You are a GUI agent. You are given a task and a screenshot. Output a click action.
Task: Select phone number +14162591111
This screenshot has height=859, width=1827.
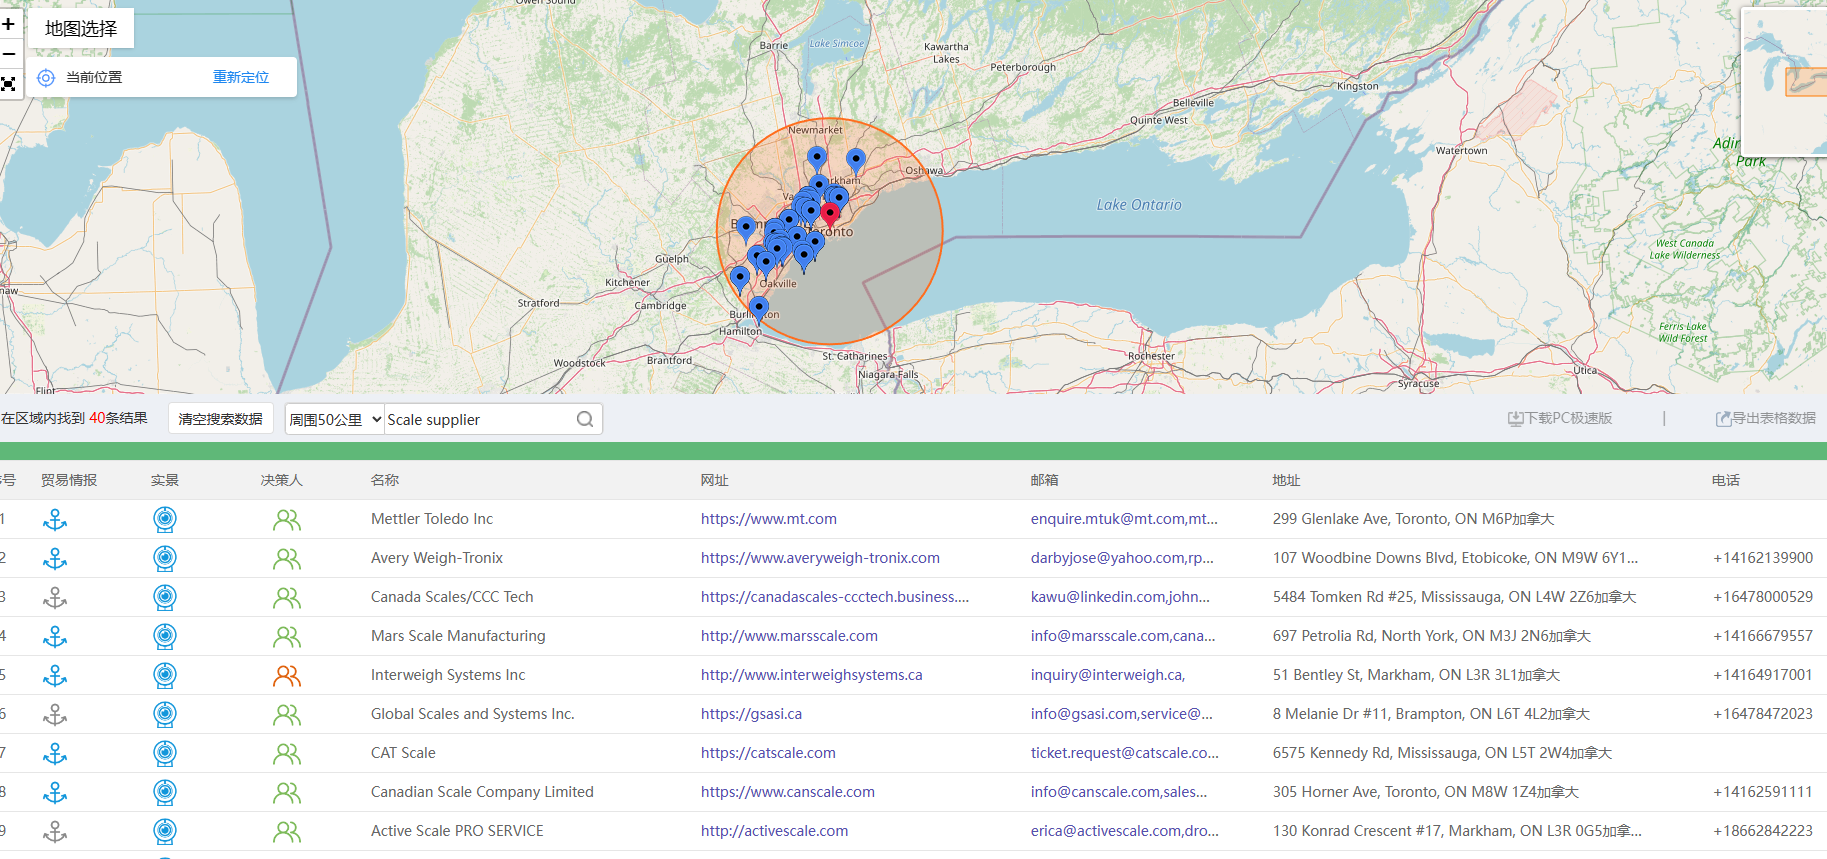coord(1763,792)
